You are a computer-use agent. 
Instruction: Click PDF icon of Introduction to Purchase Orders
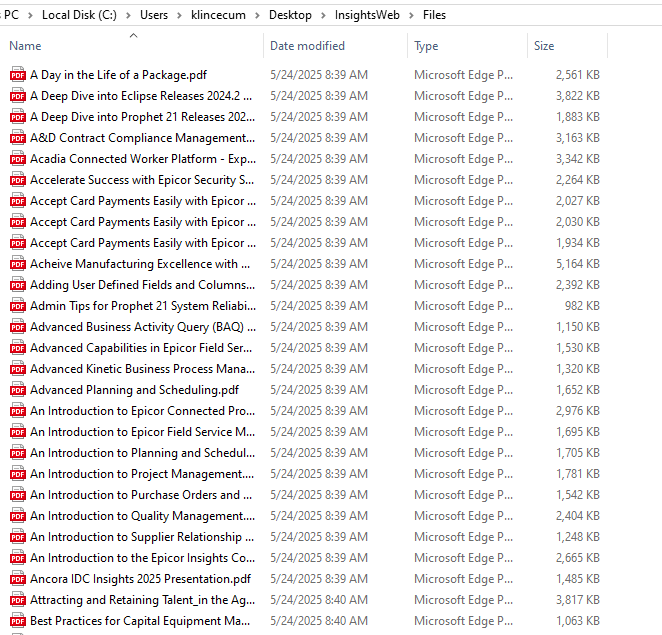click(18, 495)
